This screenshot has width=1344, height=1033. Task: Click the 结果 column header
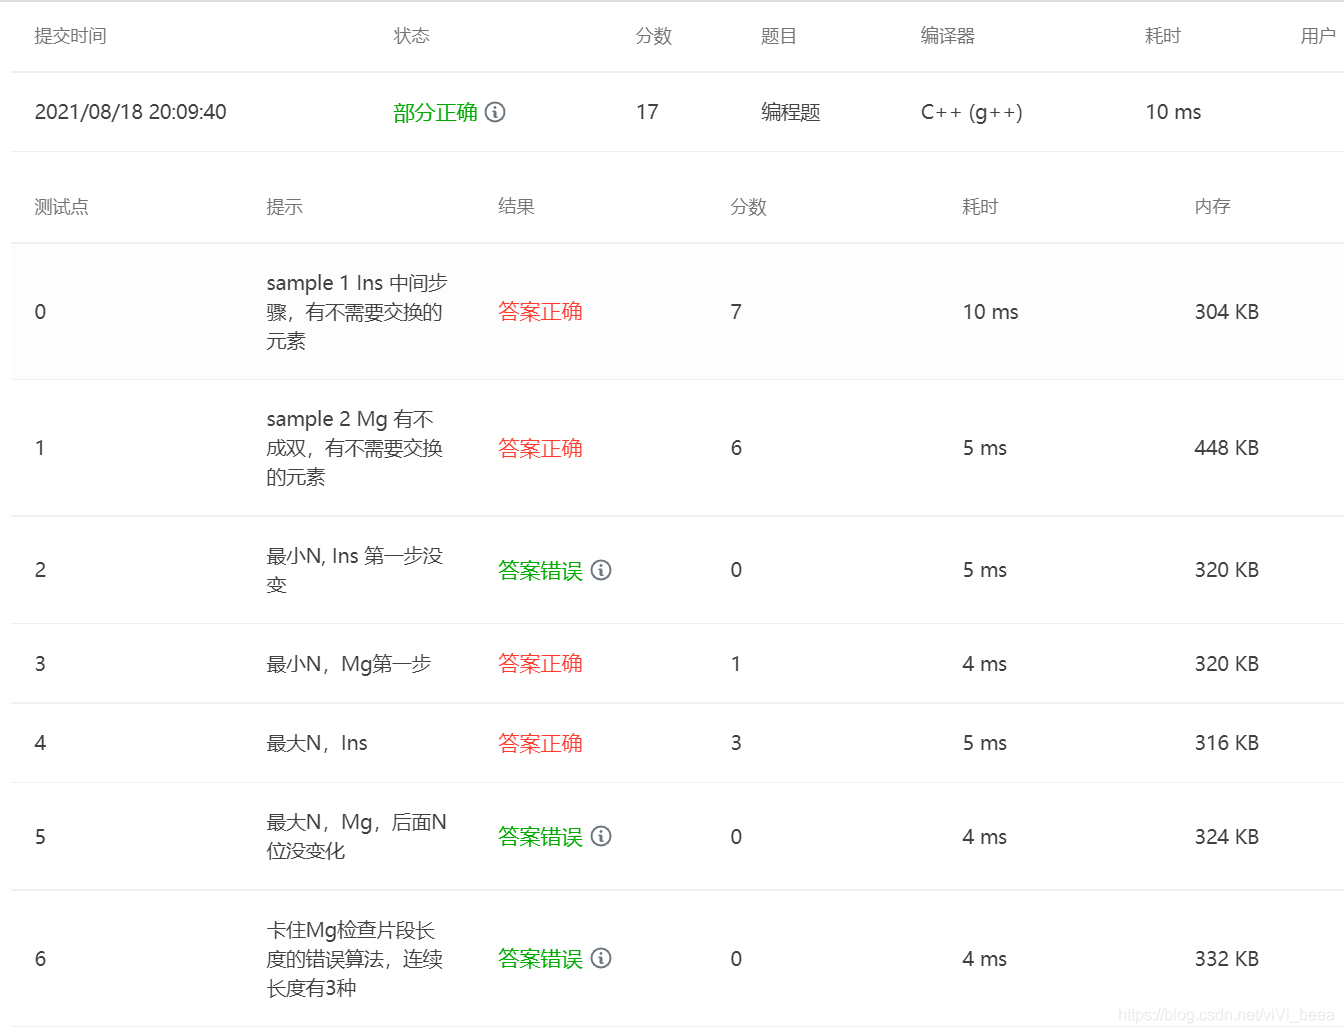pyautogui.click(x=516, y=207)
